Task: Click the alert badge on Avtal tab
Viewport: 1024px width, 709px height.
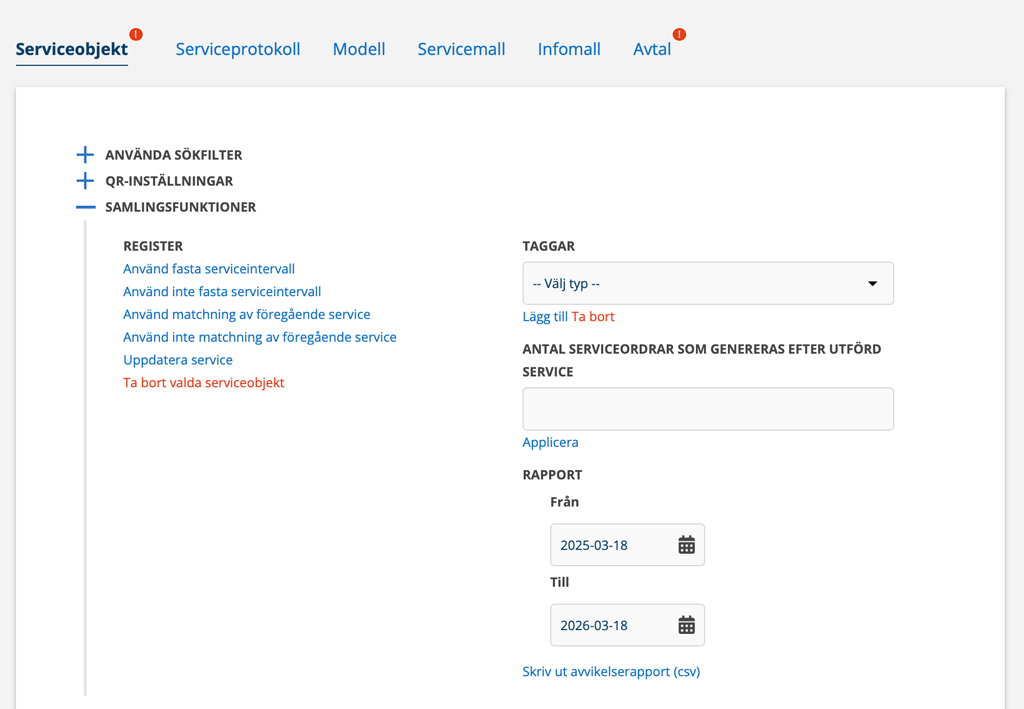Action: click(x=679, y=34)
